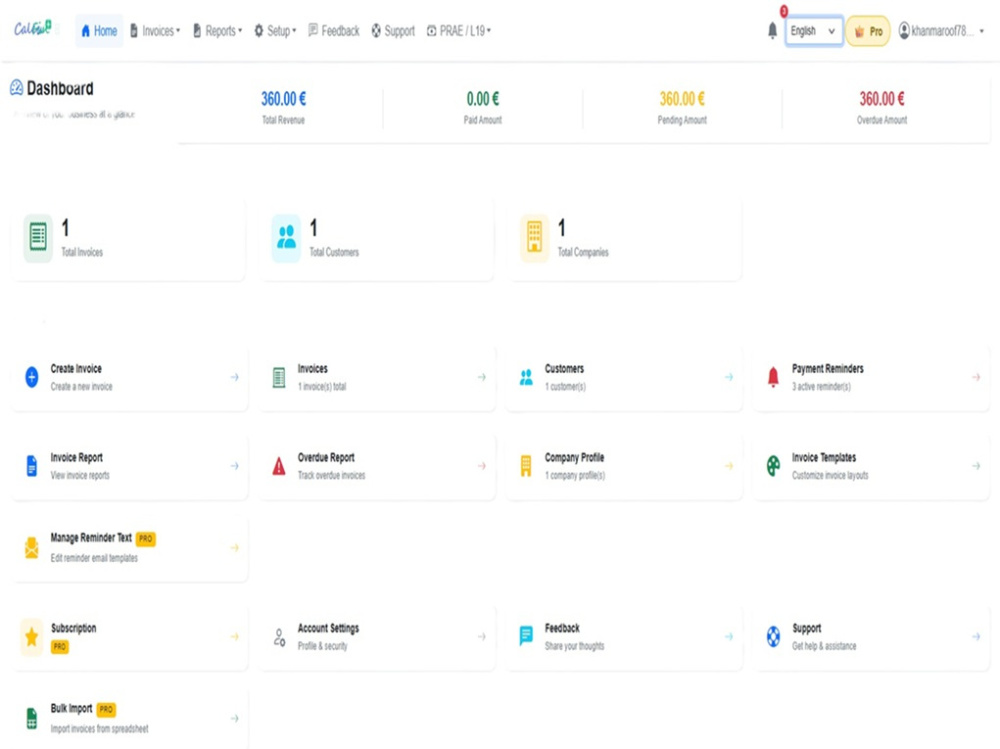Open the khanmaroof78 user account menu
The height and width of the screenshot is (749, 1000).
[941, 31]
